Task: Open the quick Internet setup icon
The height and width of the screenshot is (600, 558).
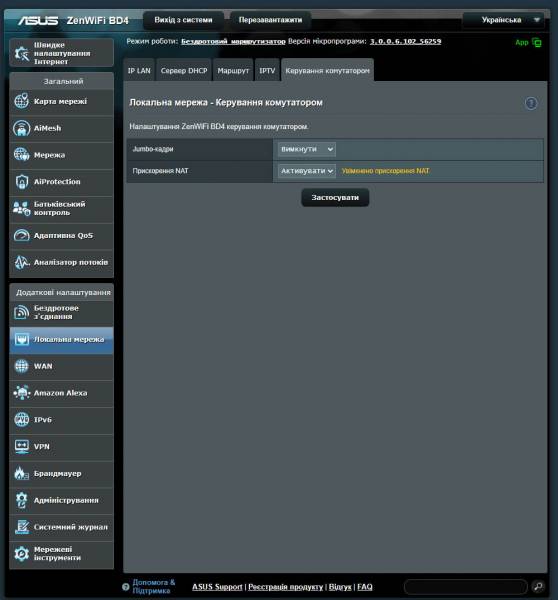Action: pyautogui.click(x=21, y=54)
